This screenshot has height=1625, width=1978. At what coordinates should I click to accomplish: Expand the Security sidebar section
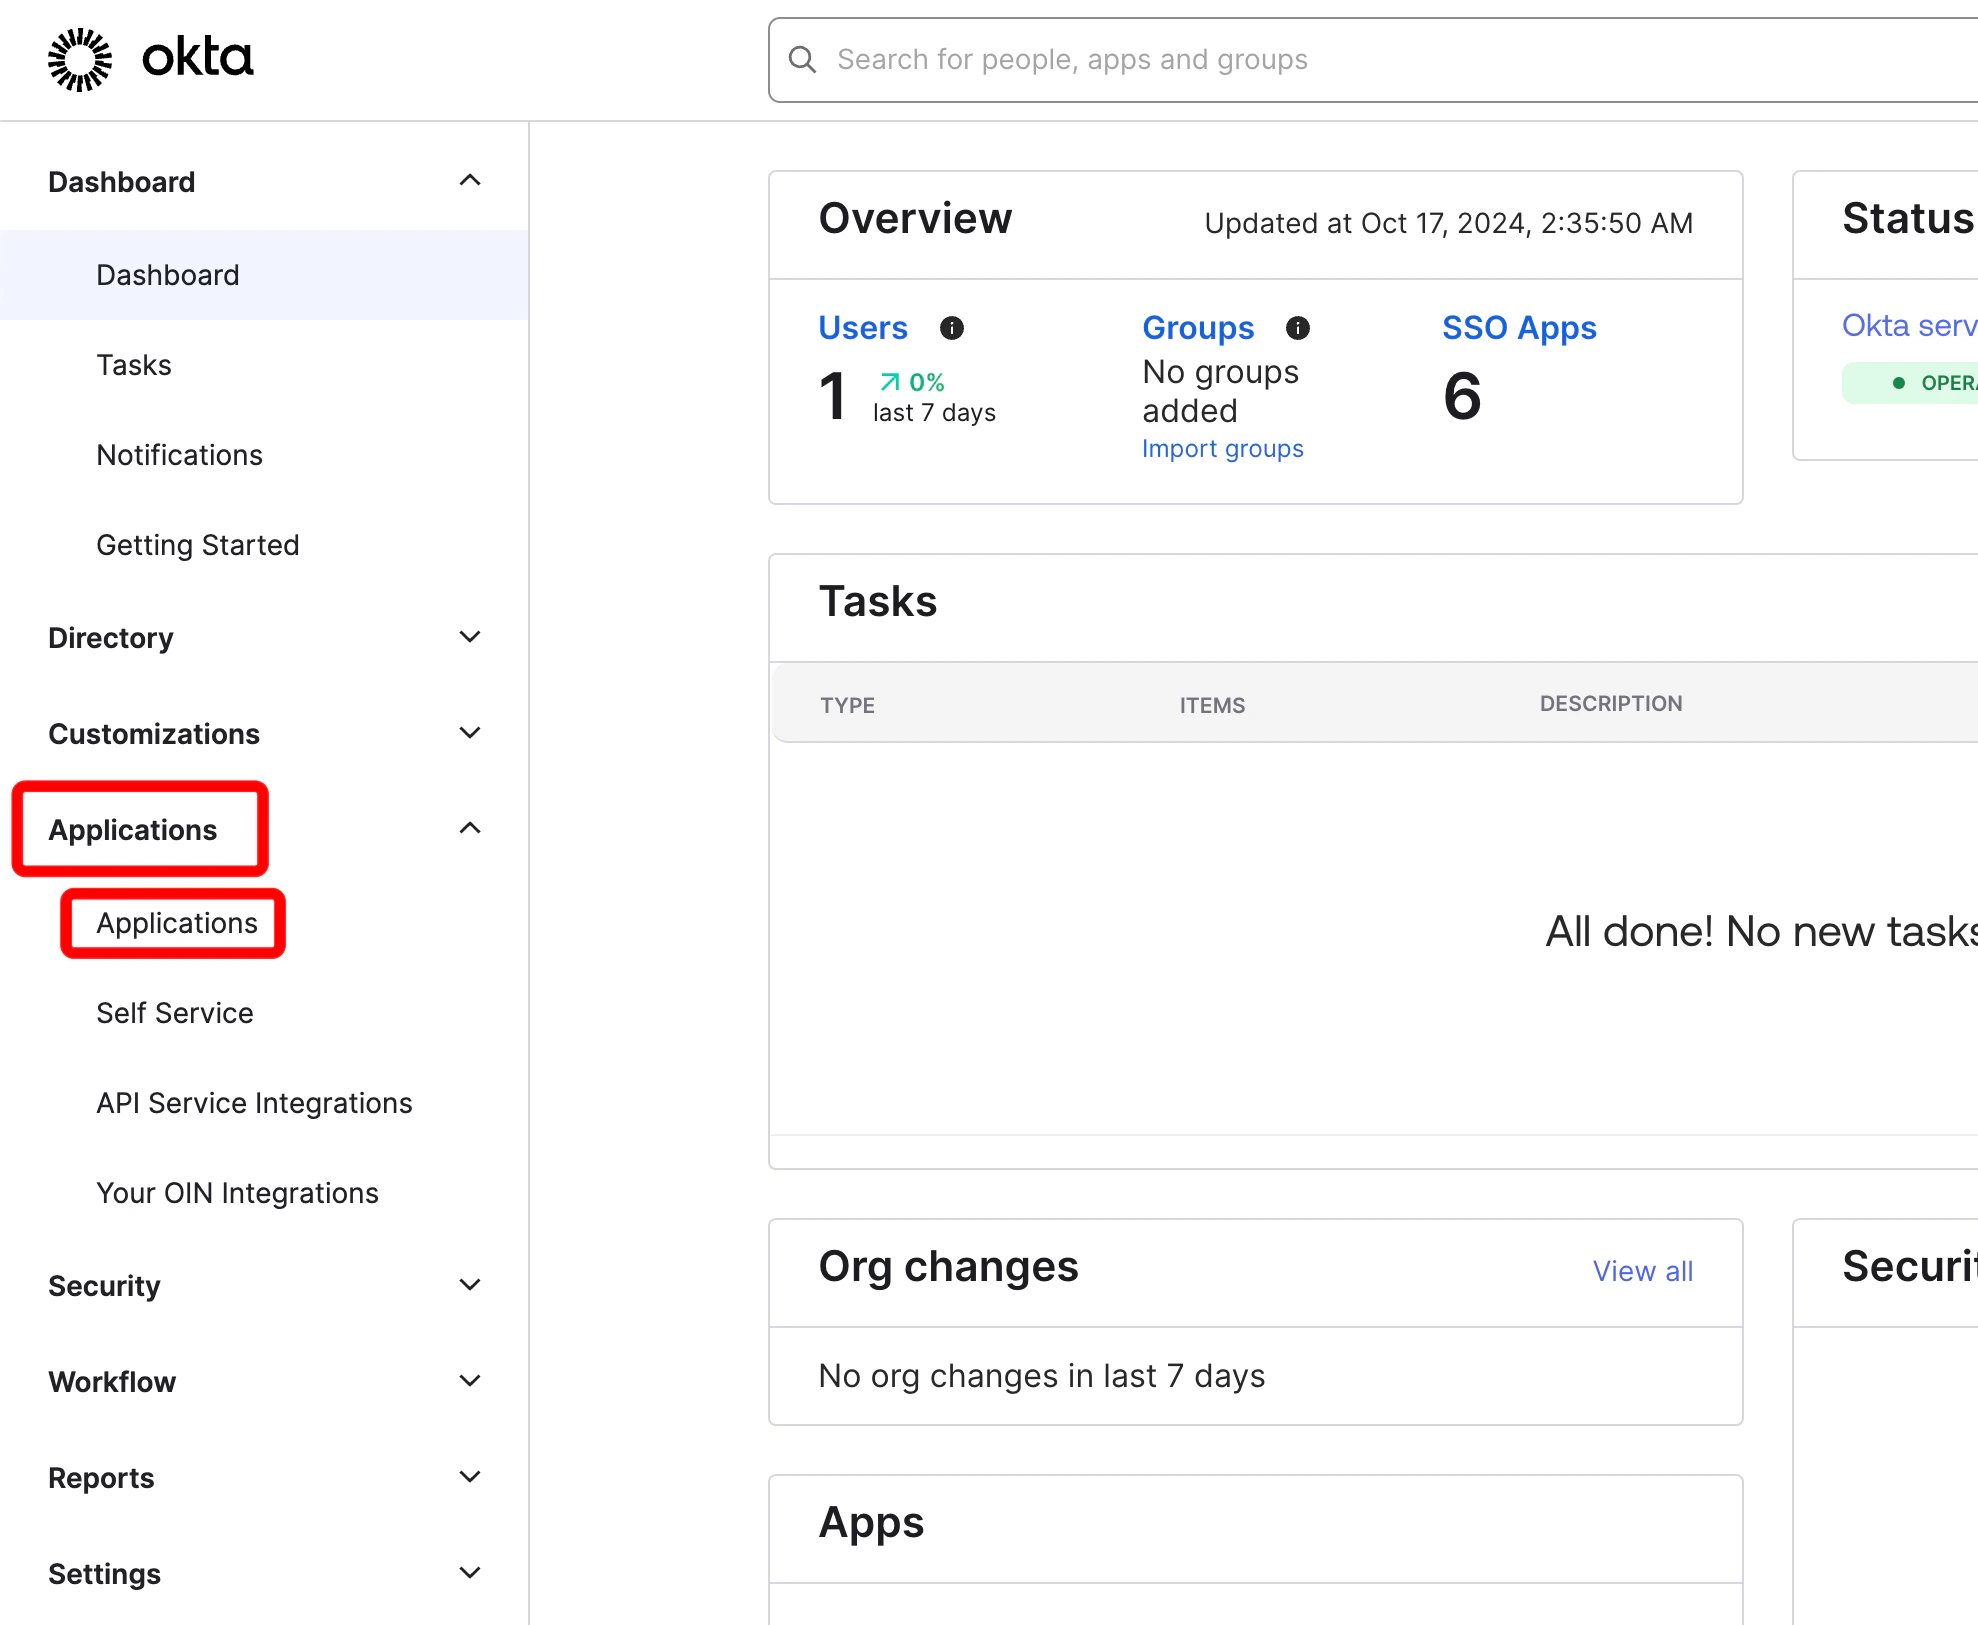(x=470, y=1284)
